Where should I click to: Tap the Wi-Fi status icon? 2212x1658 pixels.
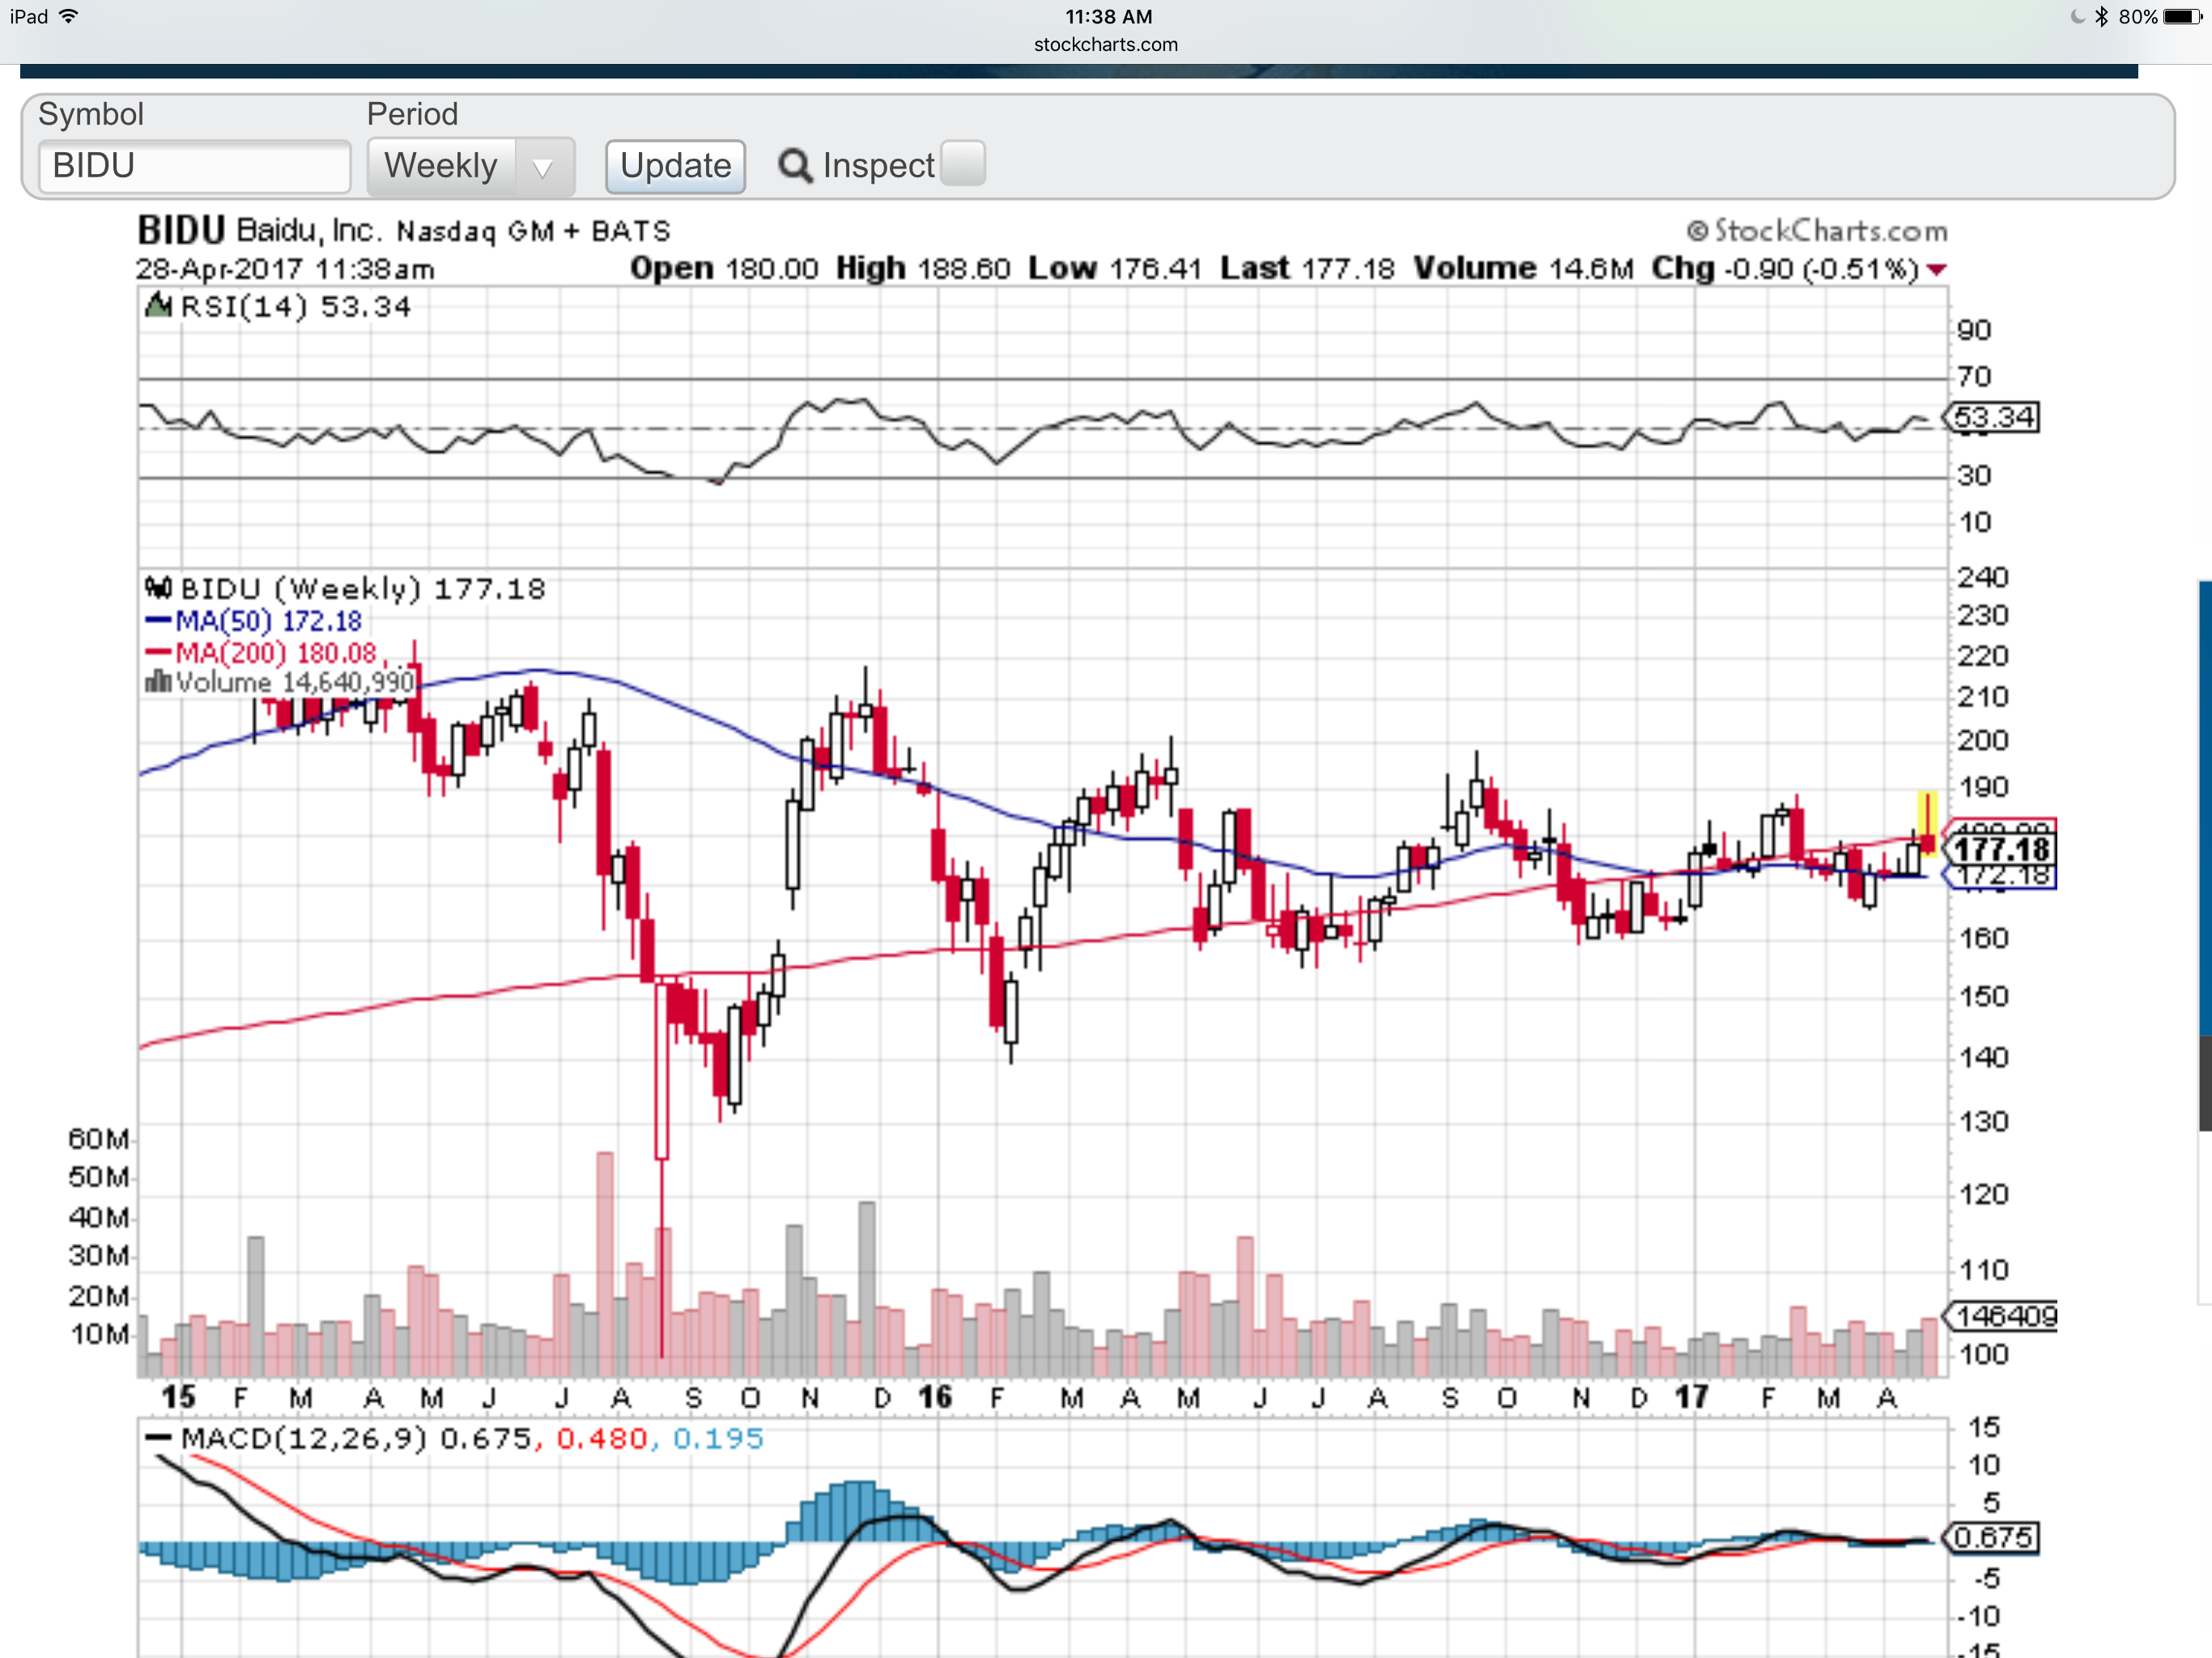[69, 16]
